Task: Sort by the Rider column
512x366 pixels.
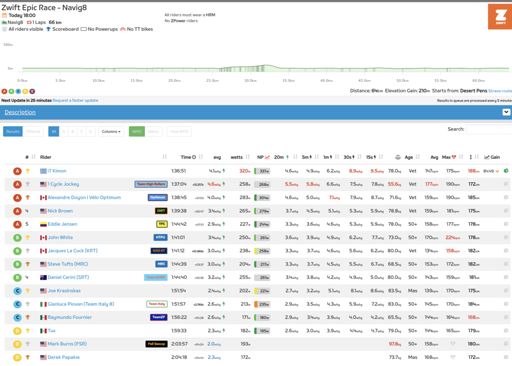Action: coord(45,157)
